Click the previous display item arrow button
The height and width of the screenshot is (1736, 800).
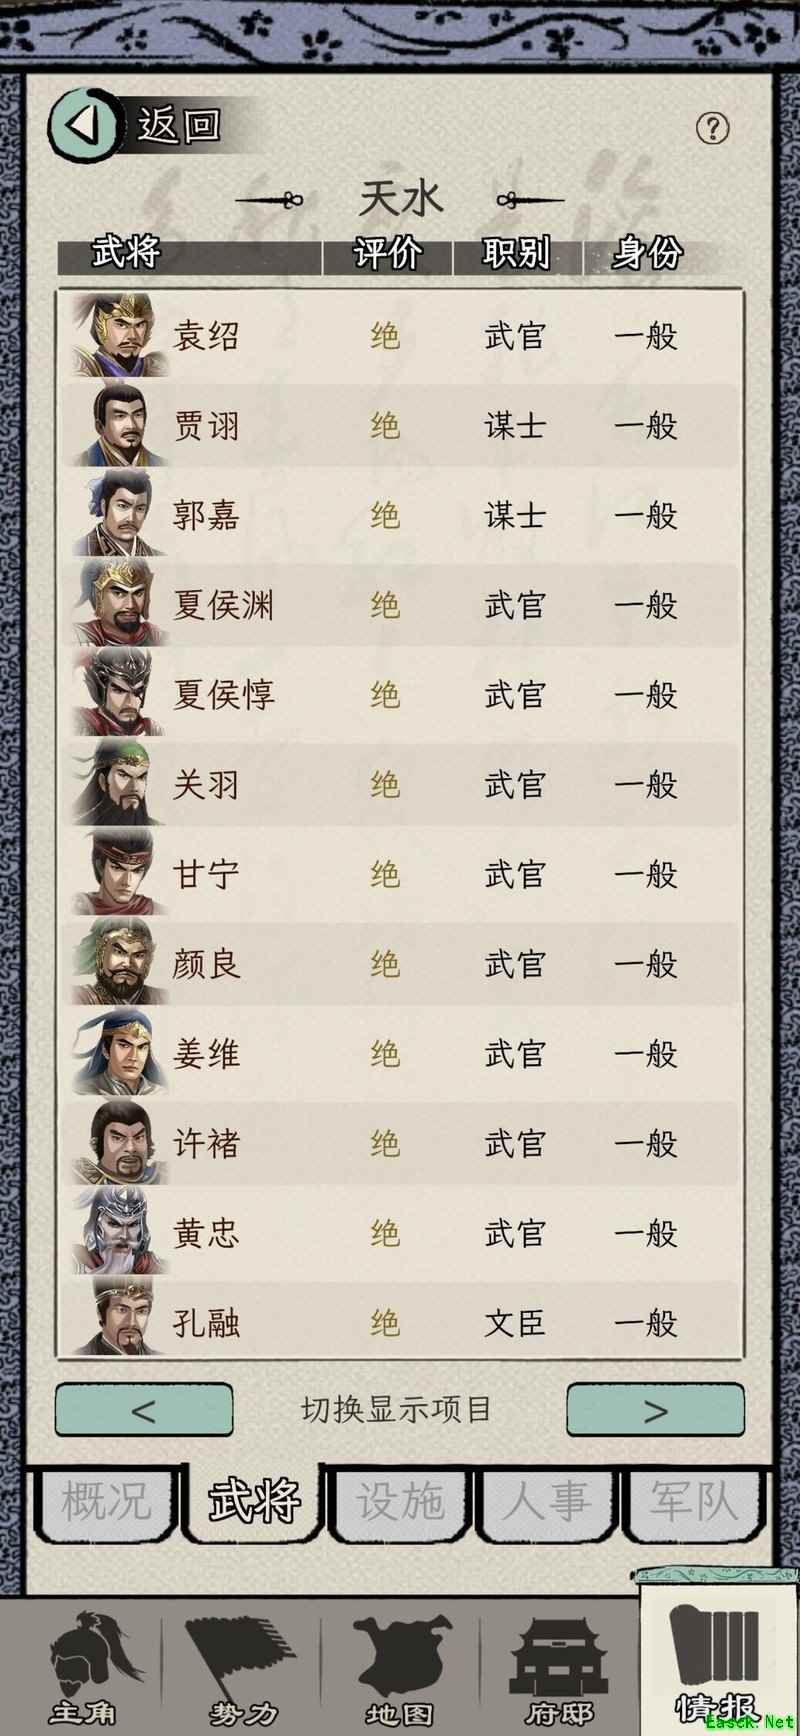(x=144, y=1410)
